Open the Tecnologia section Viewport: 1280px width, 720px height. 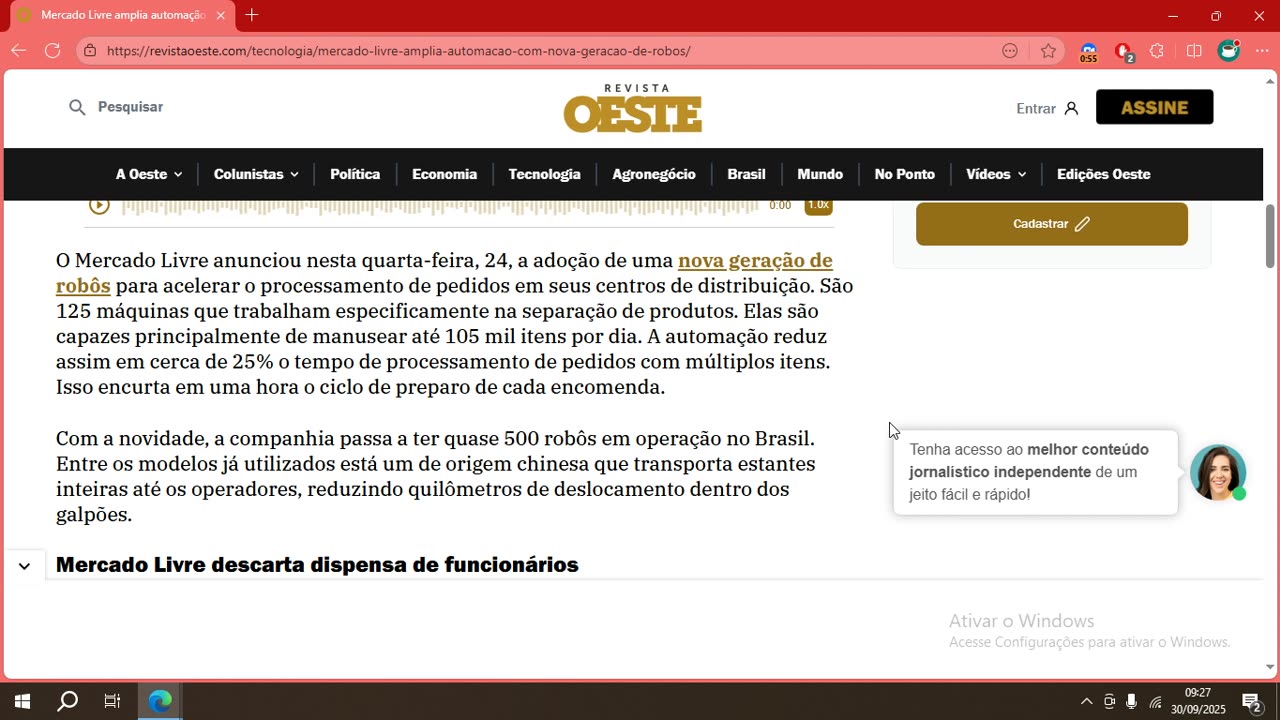coord(544,174)
